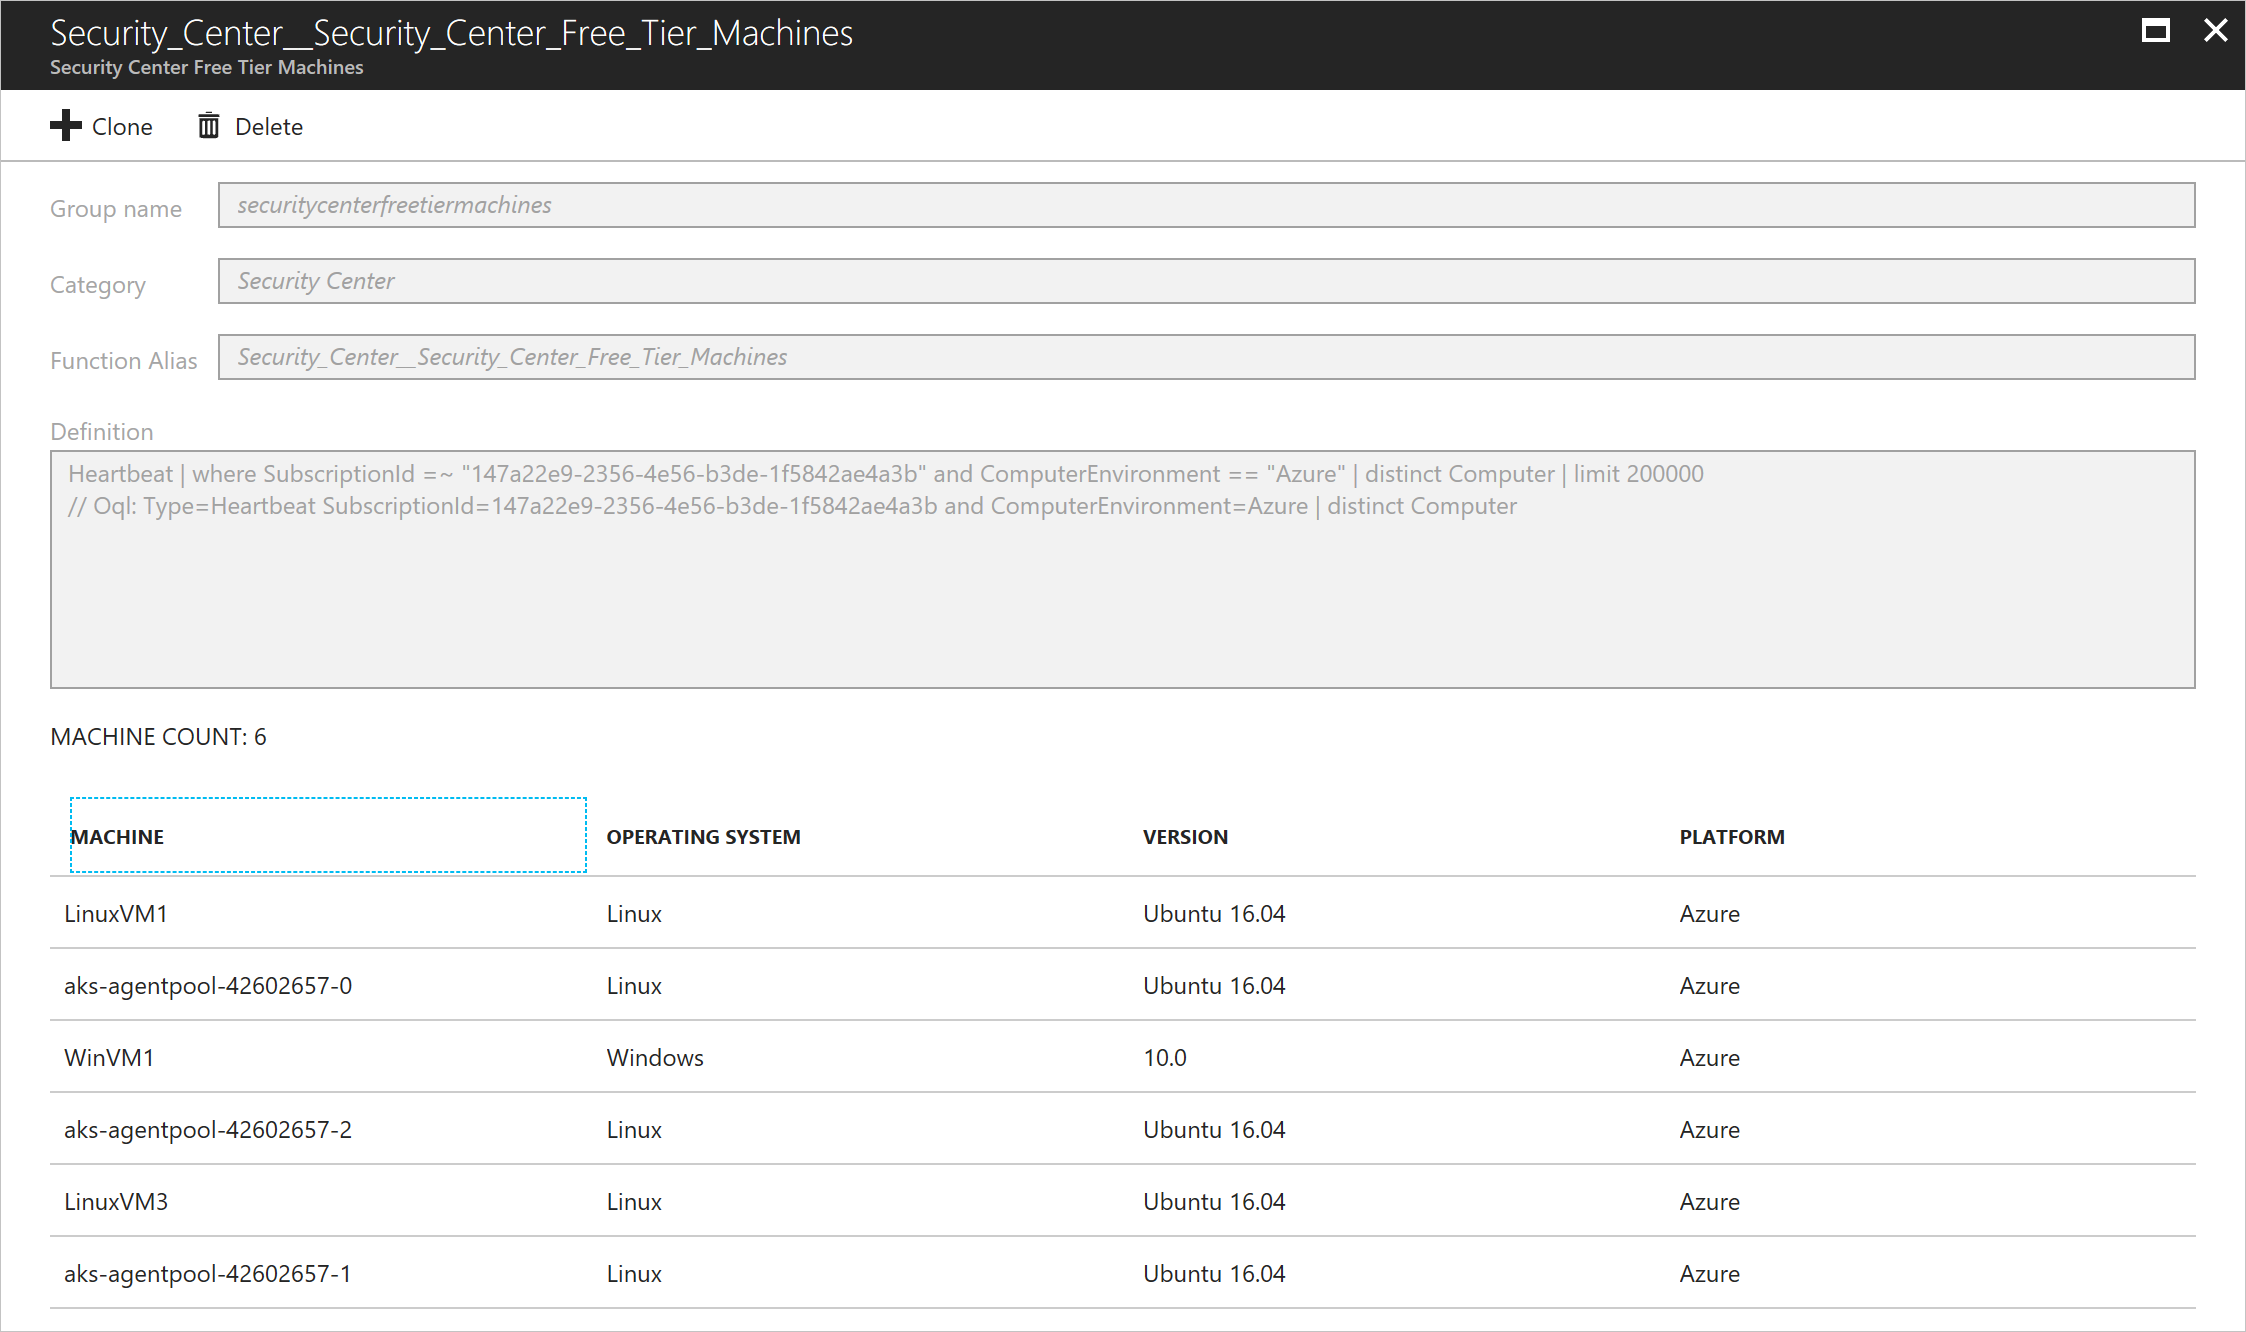The width and height of the screenshot is (2246, 1332).
Task: Click the Clone plus icon
Action: (66, 126)
